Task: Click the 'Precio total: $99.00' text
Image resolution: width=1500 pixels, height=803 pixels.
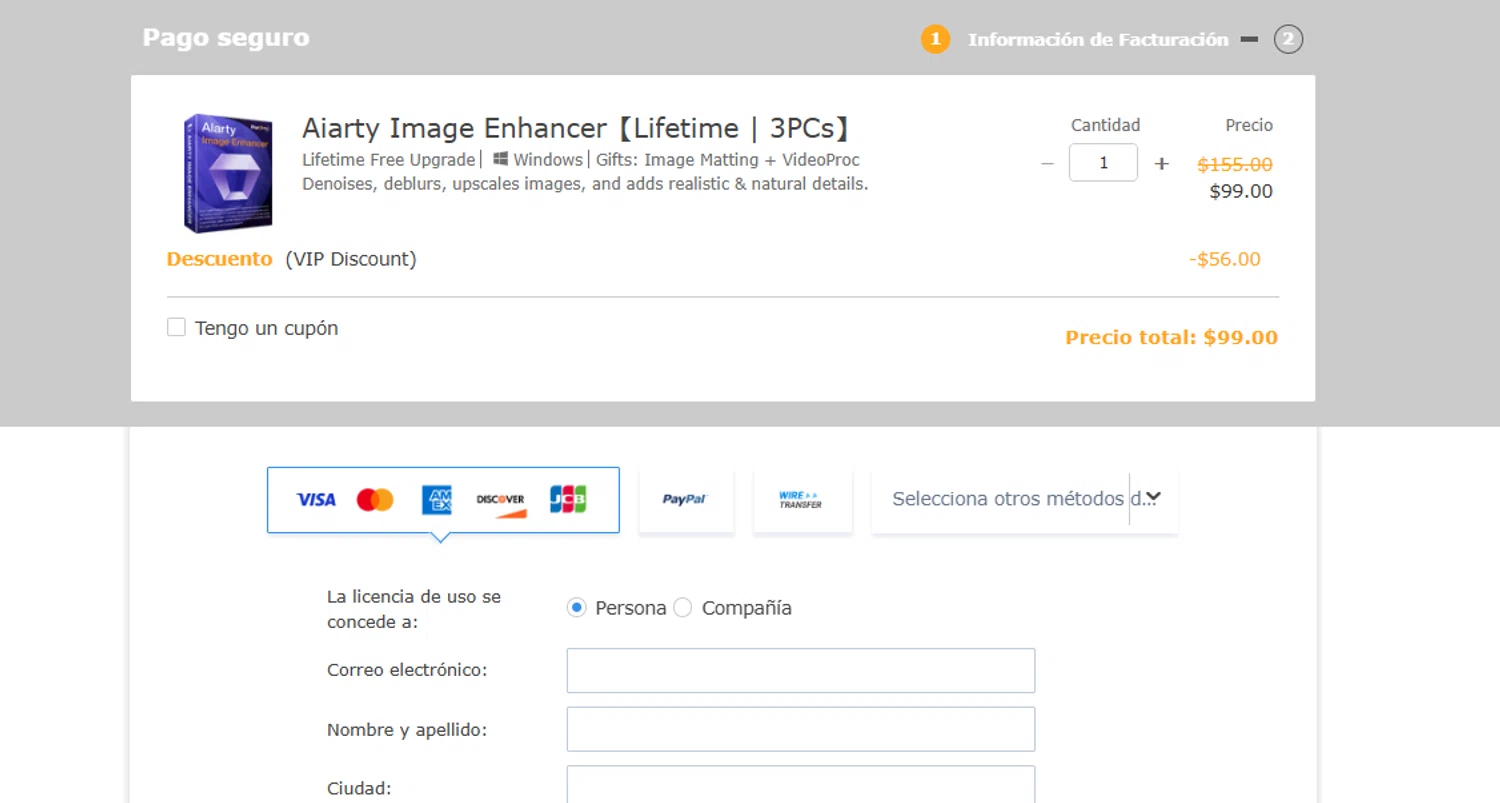Action: [x=1171, y=337]
